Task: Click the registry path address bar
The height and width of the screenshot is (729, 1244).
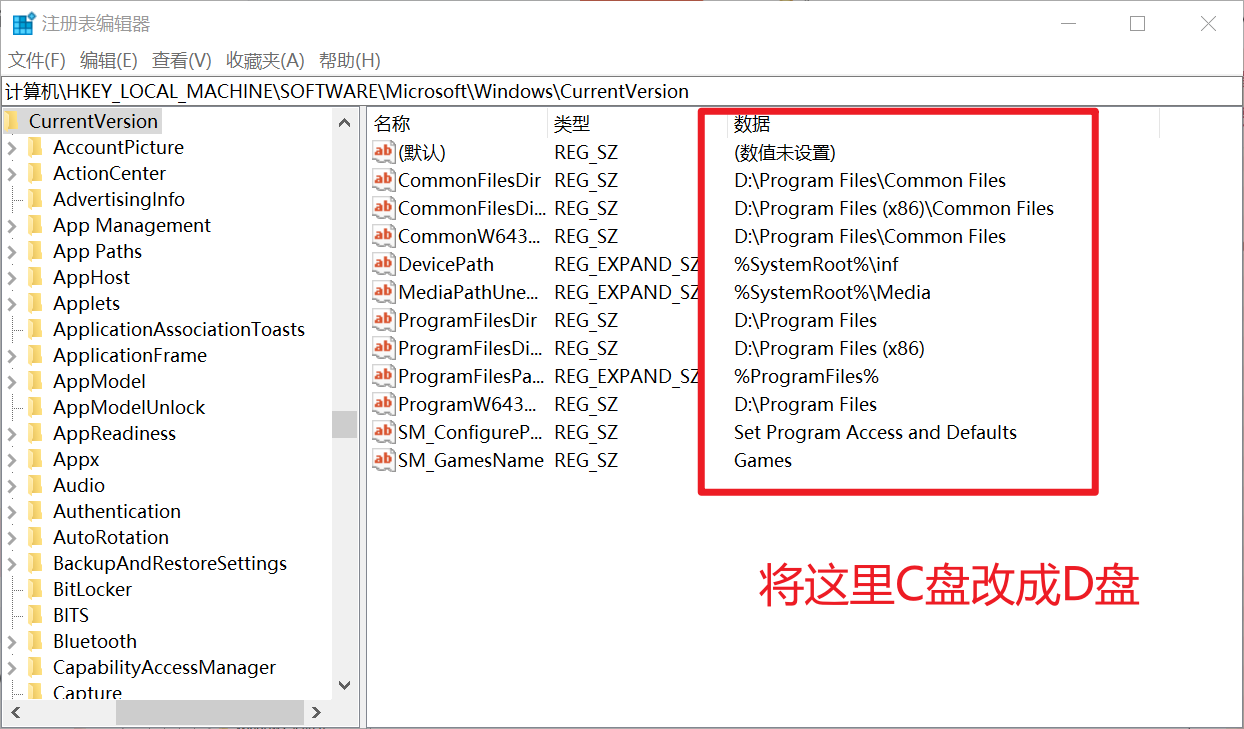Action: pyautogui.click(x=621, y=91)
